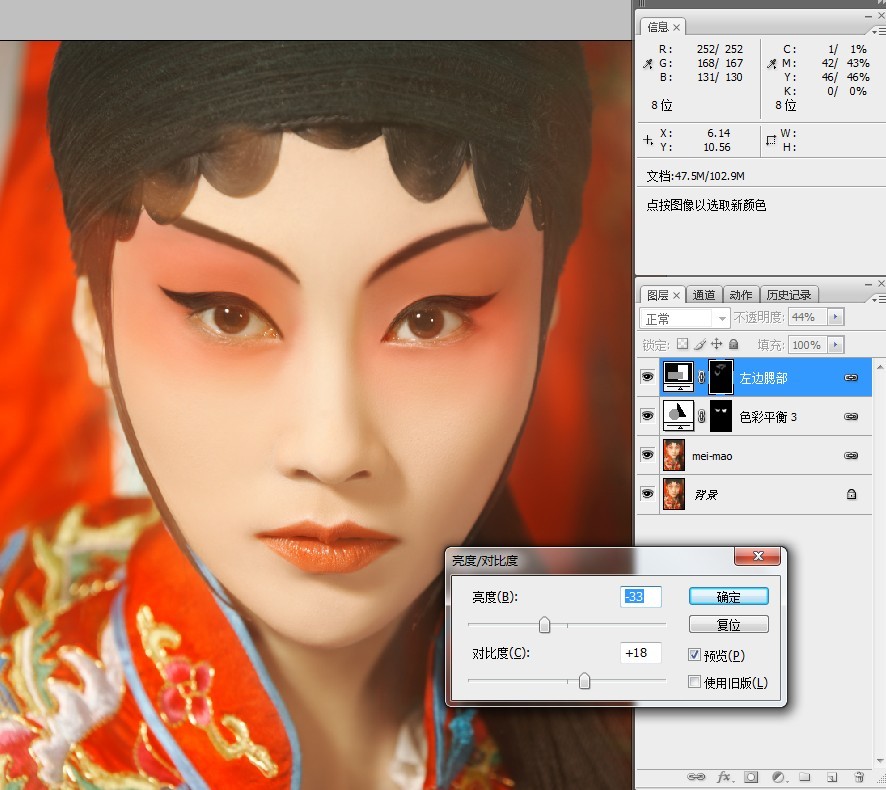Click the link icon on mei-mao layer
886x790 pixels.
point(851,455)
